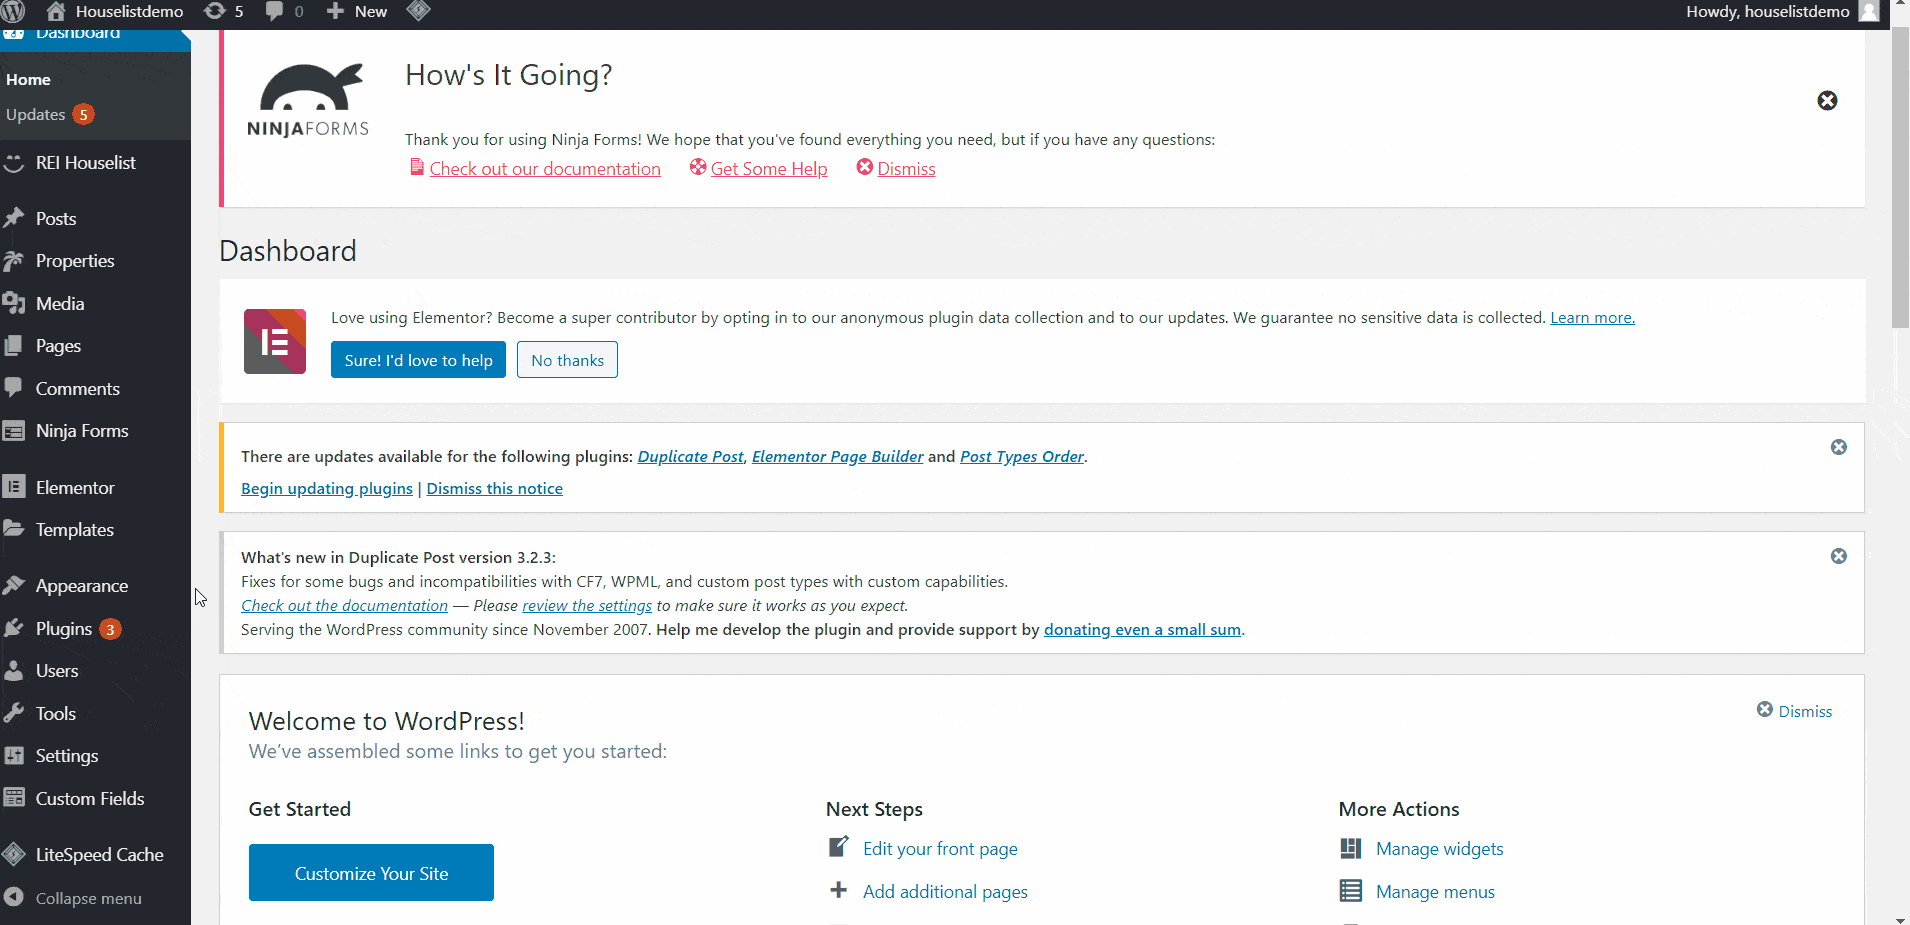The height and width of the screenshot is (925, 1910).
Task: Open the Duplicate Post plugin link
Action: click(x=690, y=456)
